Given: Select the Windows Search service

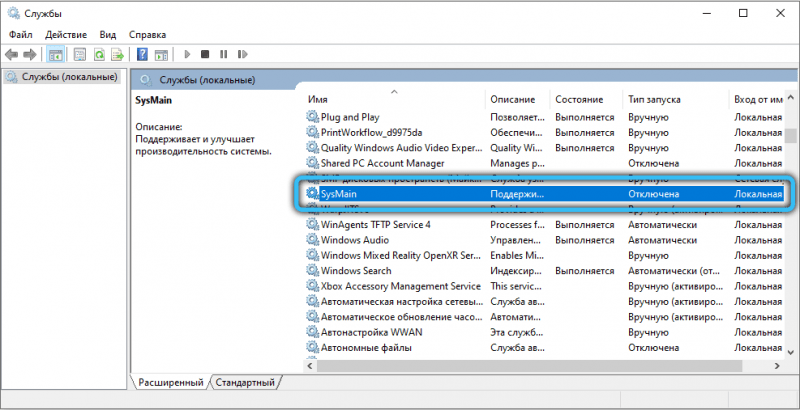Looking at the screenshot, I should [356, 271].
